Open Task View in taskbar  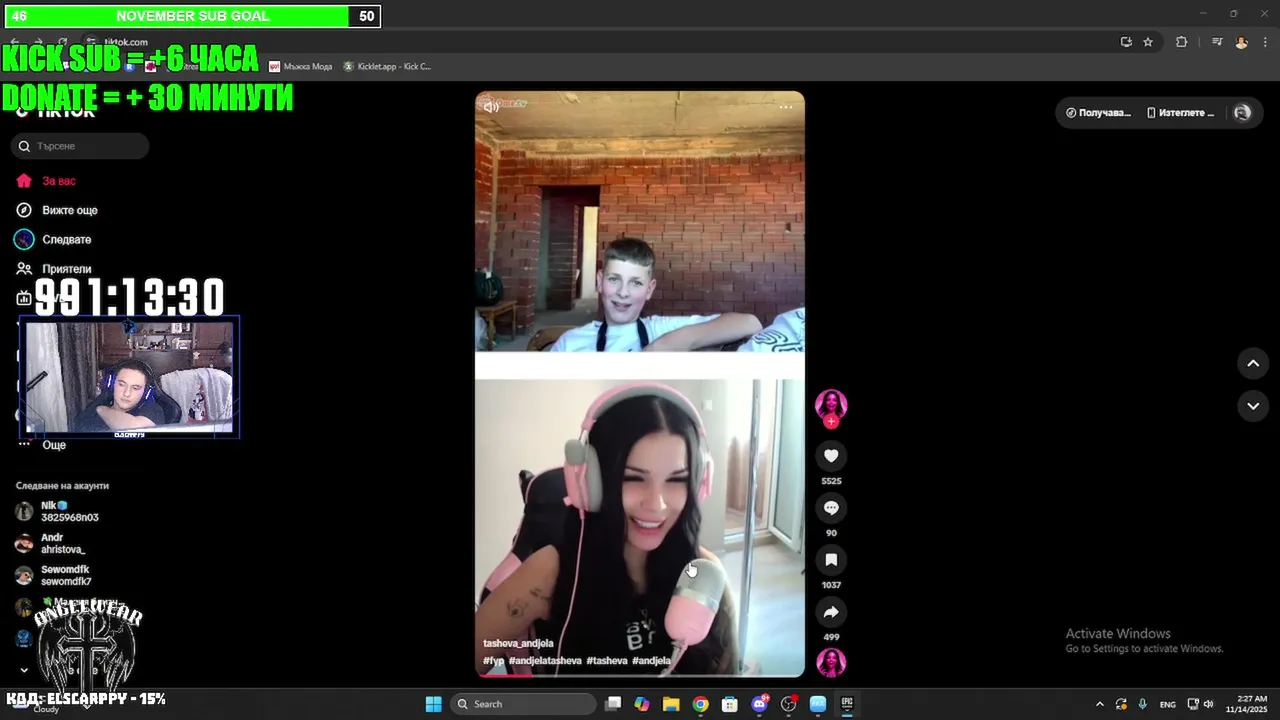pyautogui.click(x=614, y=704)
